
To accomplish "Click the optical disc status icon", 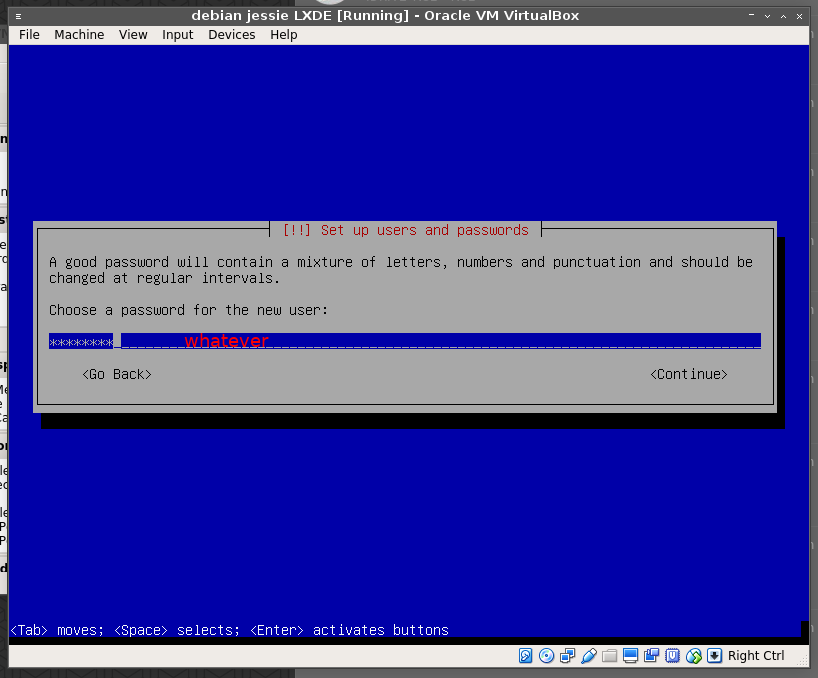I will pos(546,656).
